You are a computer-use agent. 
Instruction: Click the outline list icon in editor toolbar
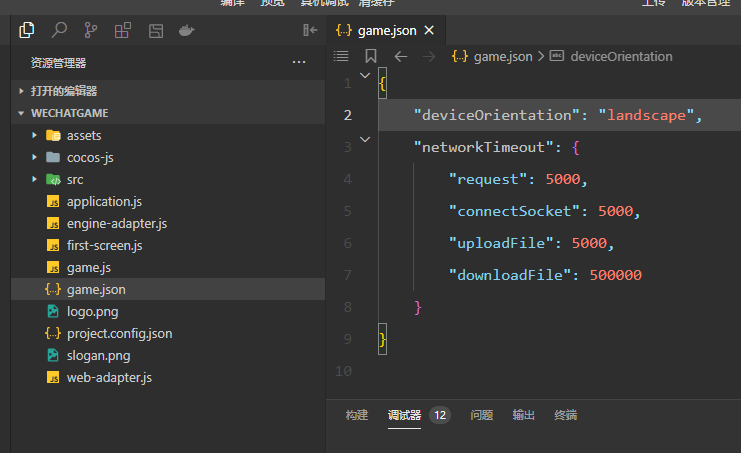pos(341,56)
